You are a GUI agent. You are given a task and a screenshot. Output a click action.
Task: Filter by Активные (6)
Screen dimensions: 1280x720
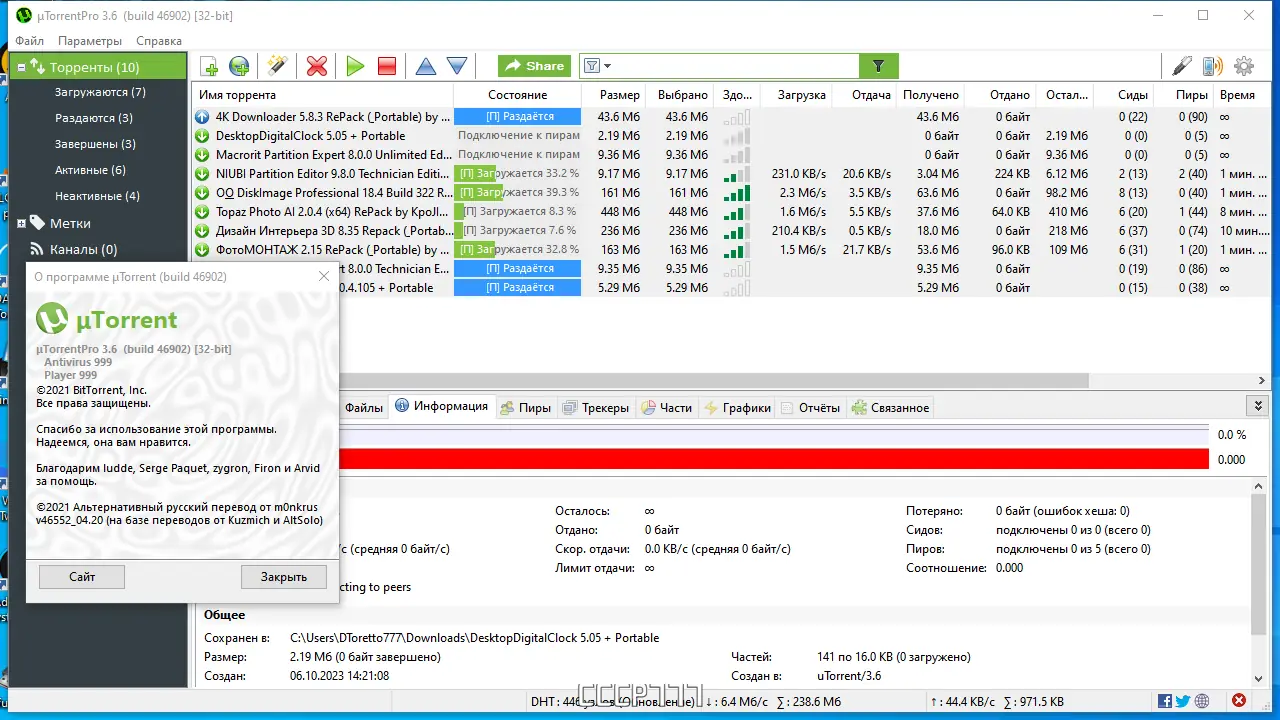(90, 170)
